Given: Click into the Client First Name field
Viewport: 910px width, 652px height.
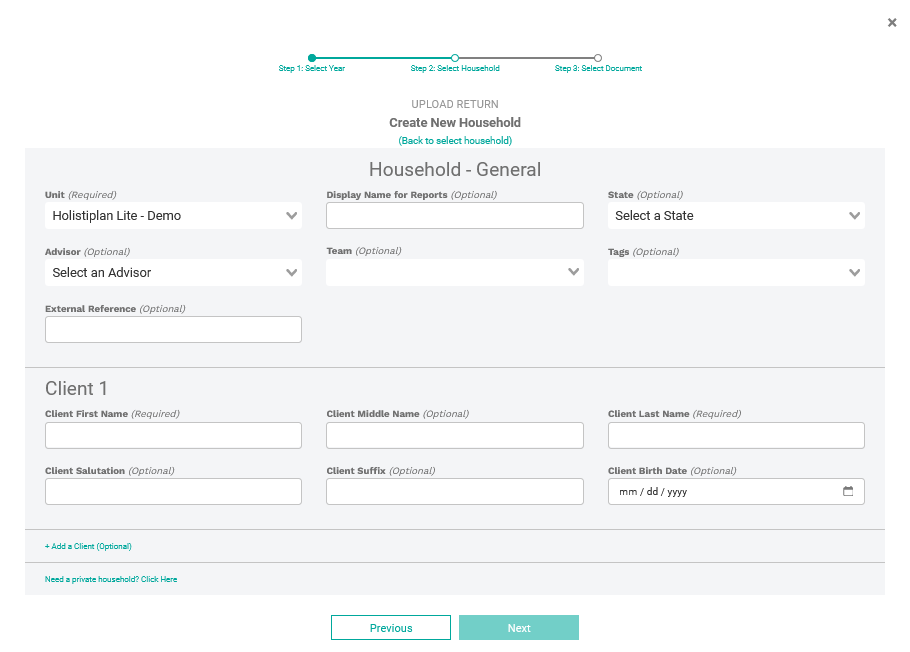Looking at the screenshot, I should click(173, 435).
